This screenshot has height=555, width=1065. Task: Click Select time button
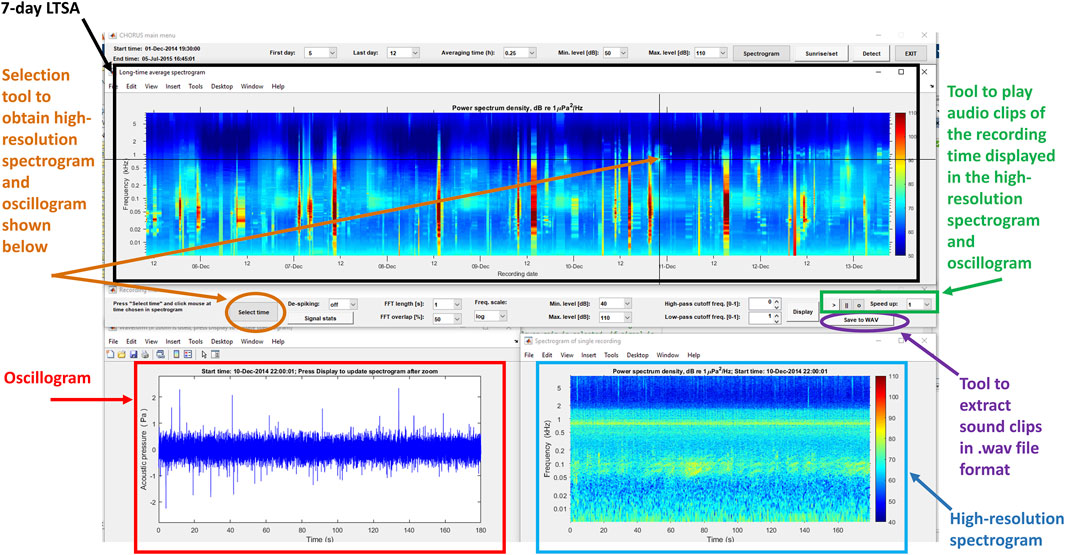pos(253,312)
